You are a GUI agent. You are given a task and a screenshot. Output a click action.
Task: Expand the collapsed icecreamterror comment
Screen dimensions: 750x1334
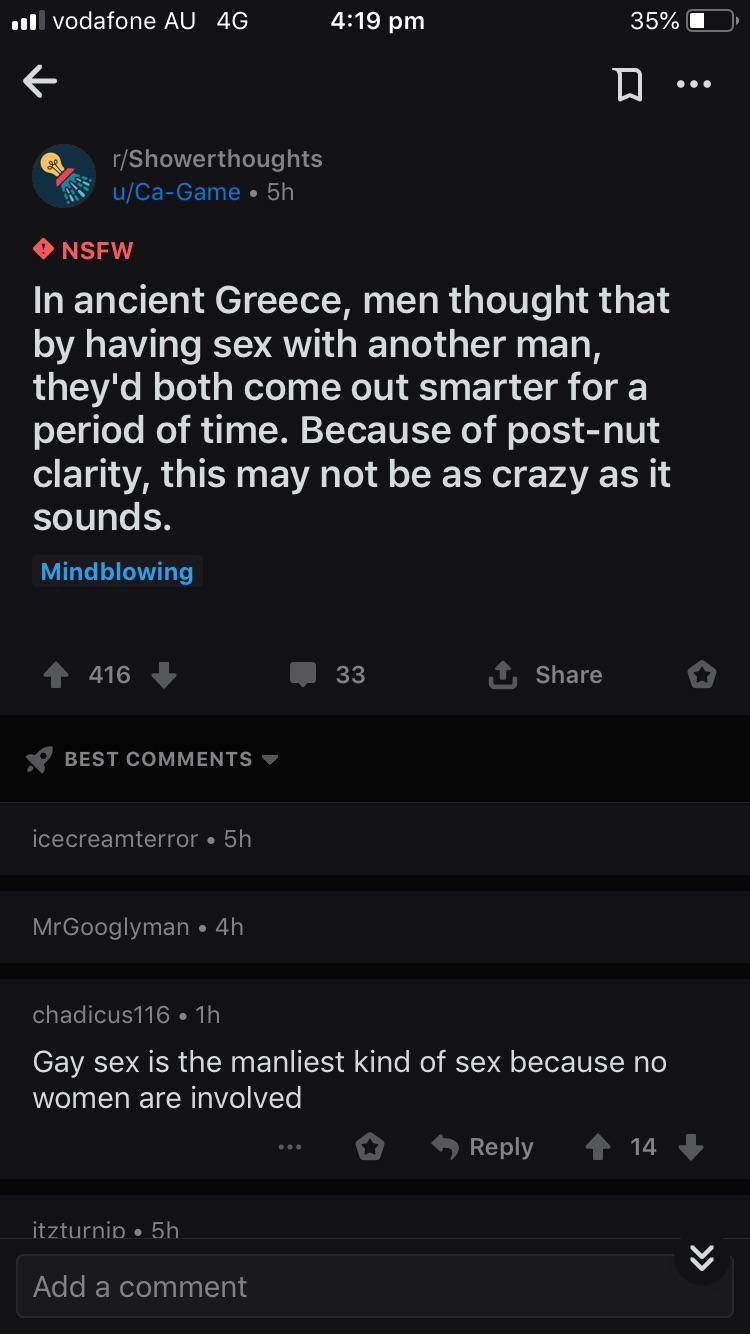point(142,839)
